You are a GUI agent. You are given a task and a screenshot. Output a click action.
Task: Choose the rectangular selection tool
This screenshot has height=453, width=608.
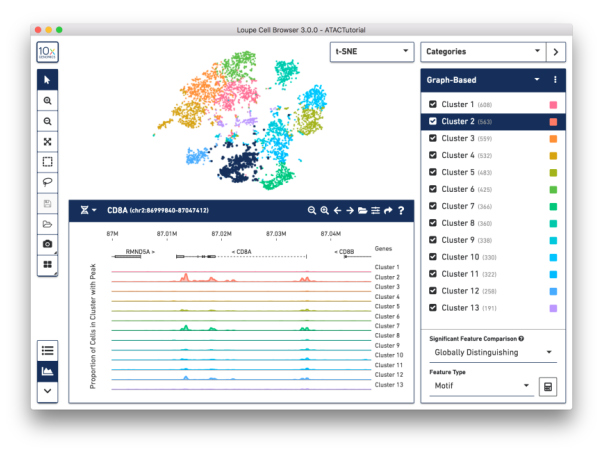coord(47,161)
